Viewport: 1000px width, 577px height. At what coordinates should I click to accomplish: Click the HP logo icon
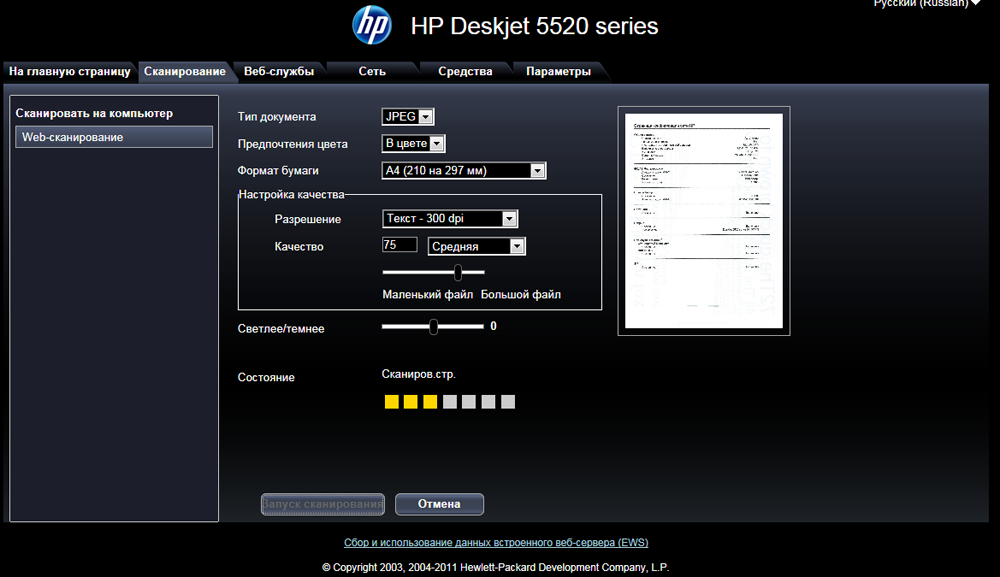pyautogui.click(x=371, y=26)
